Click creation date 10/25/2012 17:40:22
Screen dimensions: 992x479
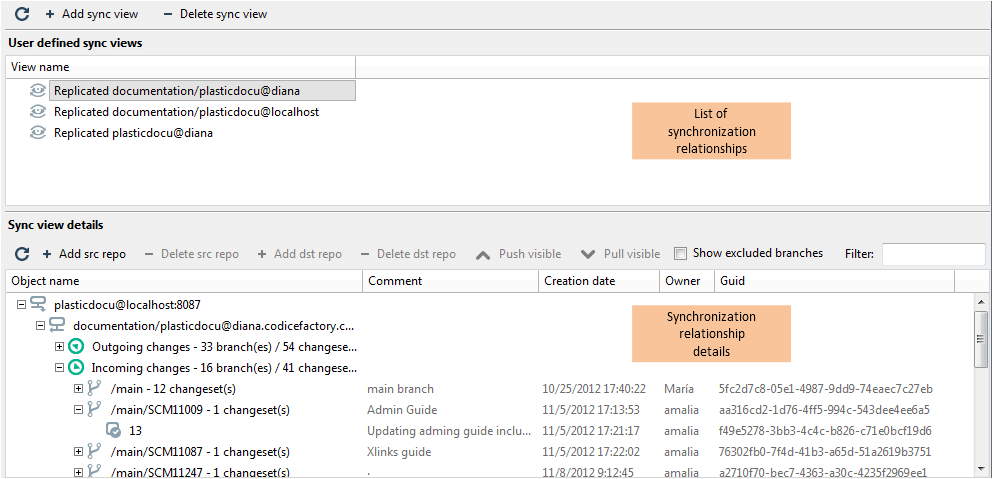point(594,389)
